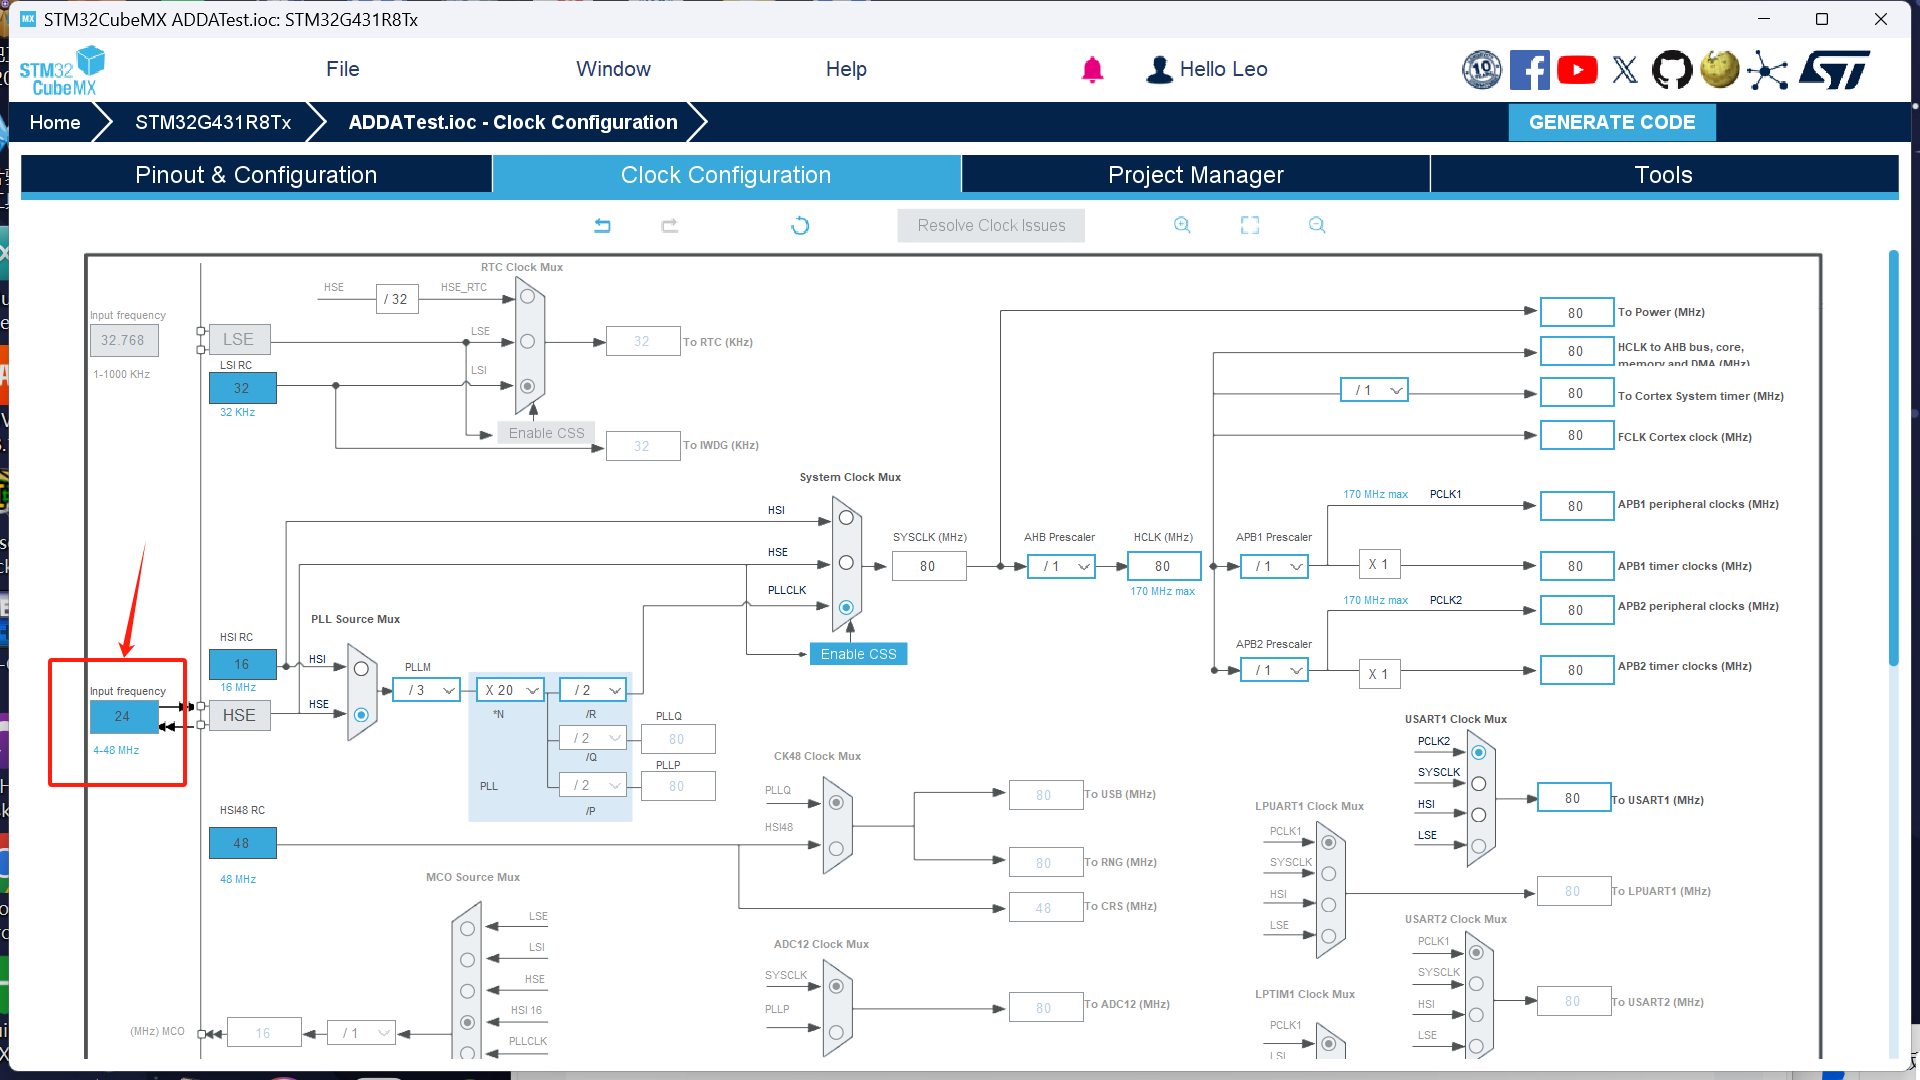1920x1080 pixels.
Task: Switch to Pinout & Configuration tab
Action: click(x=256, y=175)
